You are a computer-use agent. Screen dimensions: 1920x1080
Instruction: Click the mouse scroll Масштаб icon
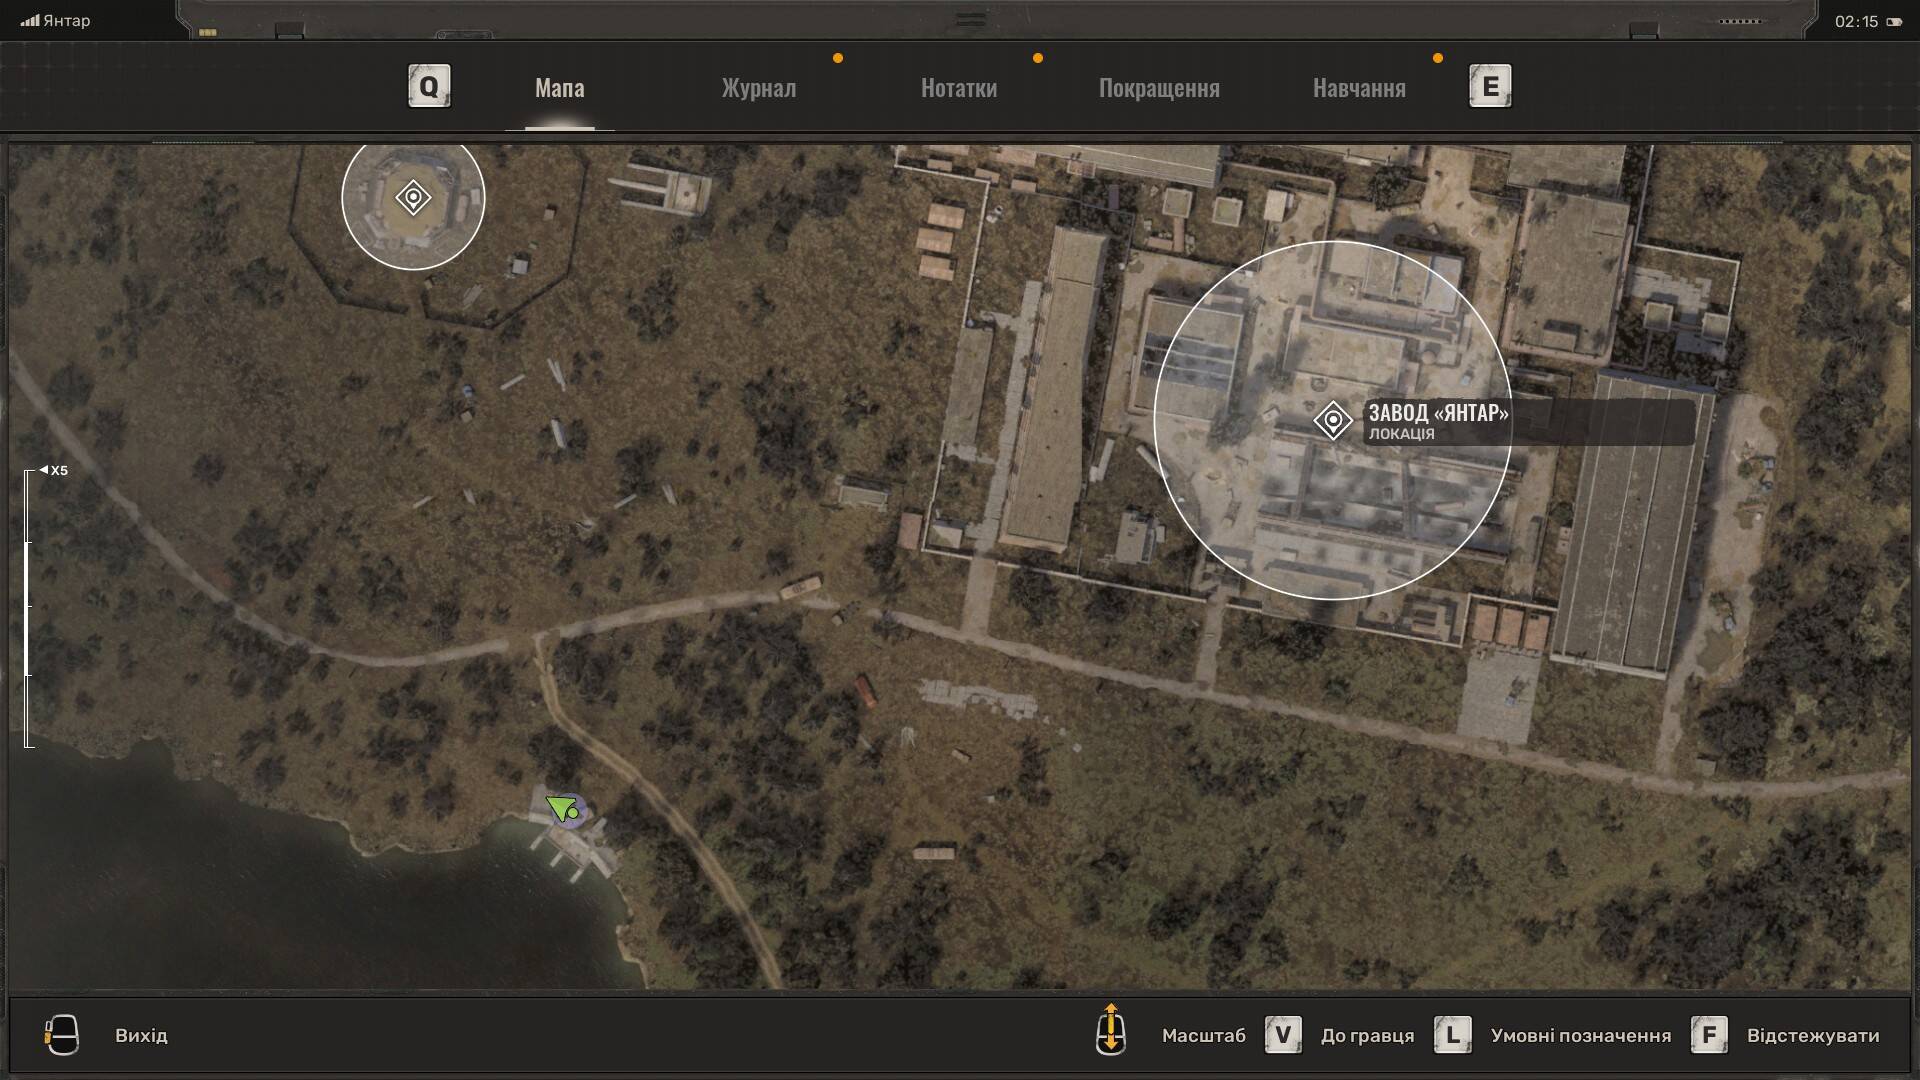click(x=1110, y=1030)
